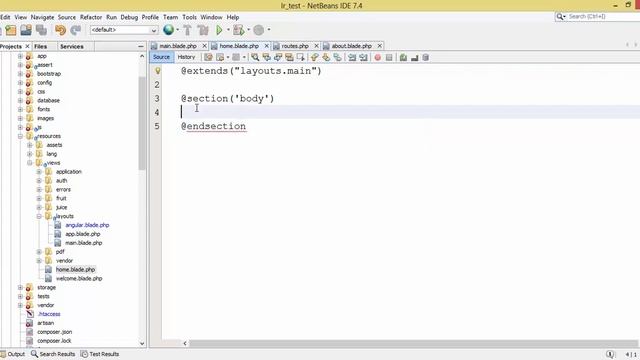Click in the Search (Ctrl+I) field
The height and width of the screenshot is (360, 640).
click(602, 17)
